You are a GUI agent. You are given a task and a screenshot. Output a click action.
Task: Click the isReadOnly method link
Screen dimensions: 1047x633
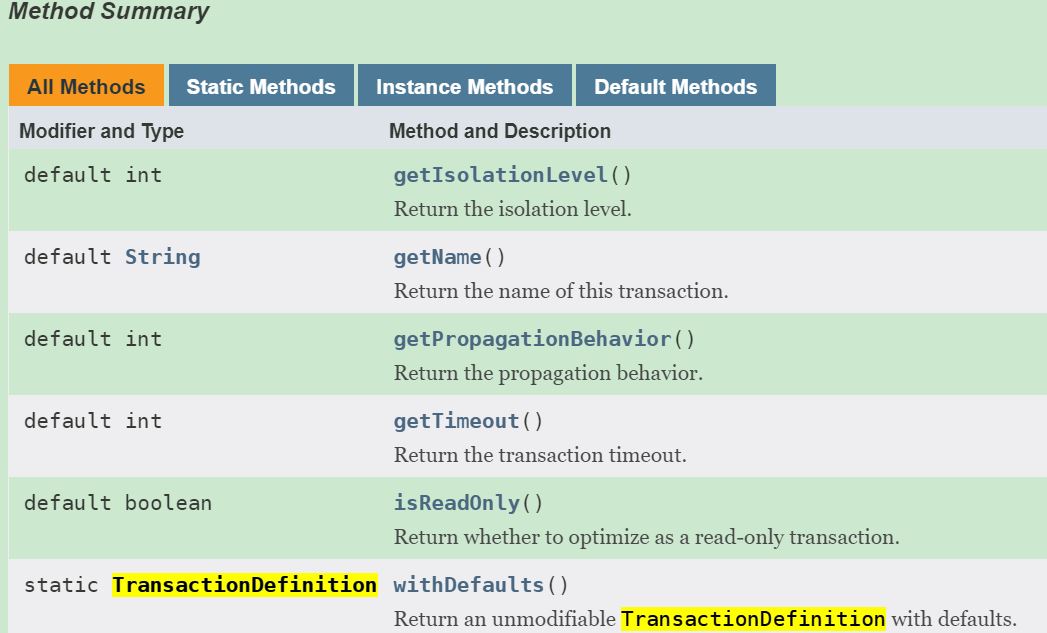pos(457,503)
